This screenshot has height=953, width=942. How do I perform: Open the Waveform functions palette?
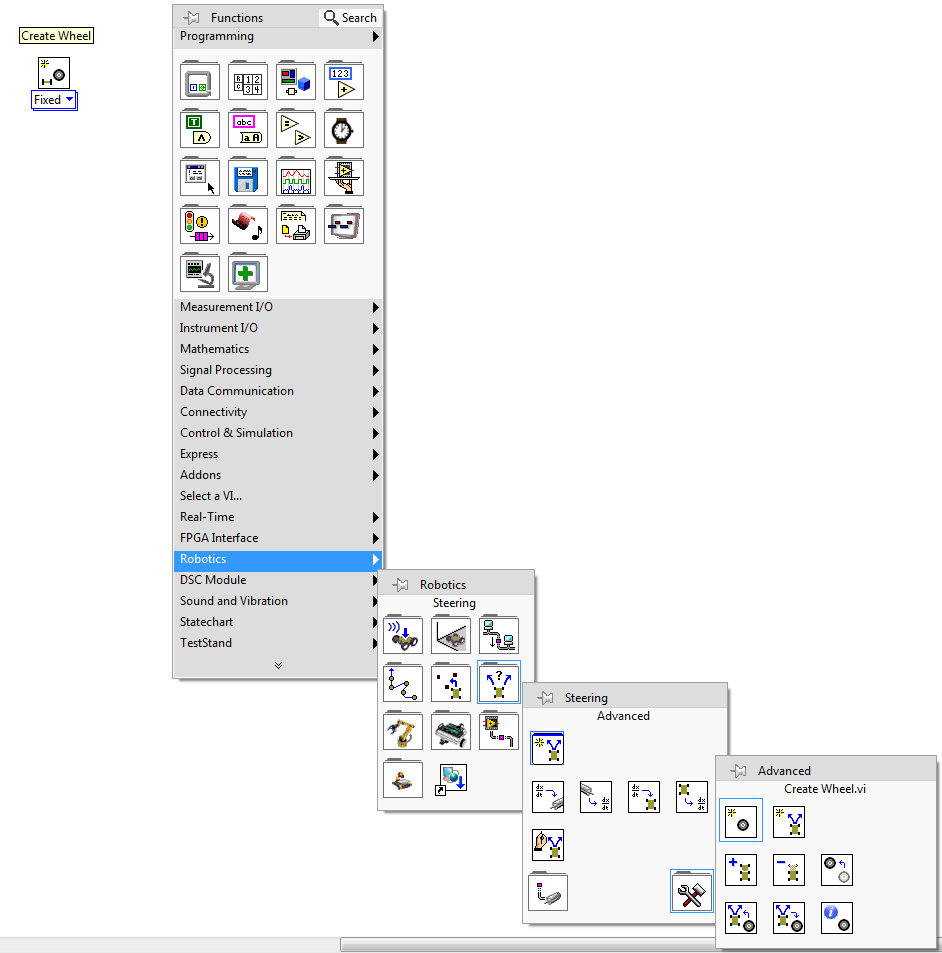(295, 177)
